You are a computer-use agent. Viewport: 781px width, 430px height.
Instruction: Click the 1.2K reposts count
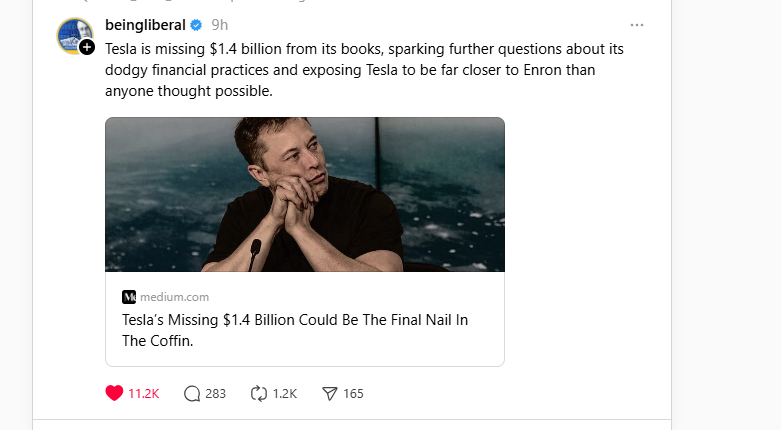pos(285,393)
